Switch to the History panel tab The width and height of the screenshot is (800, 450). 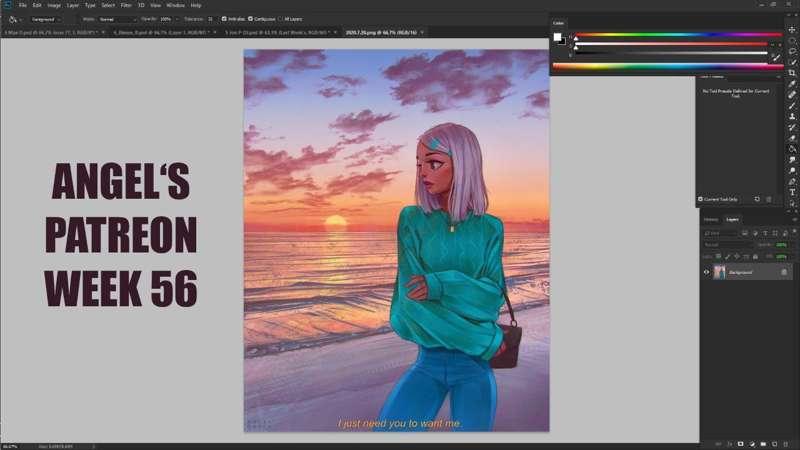711,219
